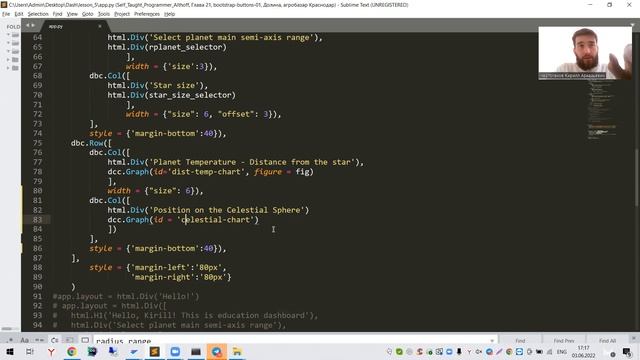Expand the fifth folder in sidebar
This screenshot has height=360, width=640.
[x=8, y=68]
